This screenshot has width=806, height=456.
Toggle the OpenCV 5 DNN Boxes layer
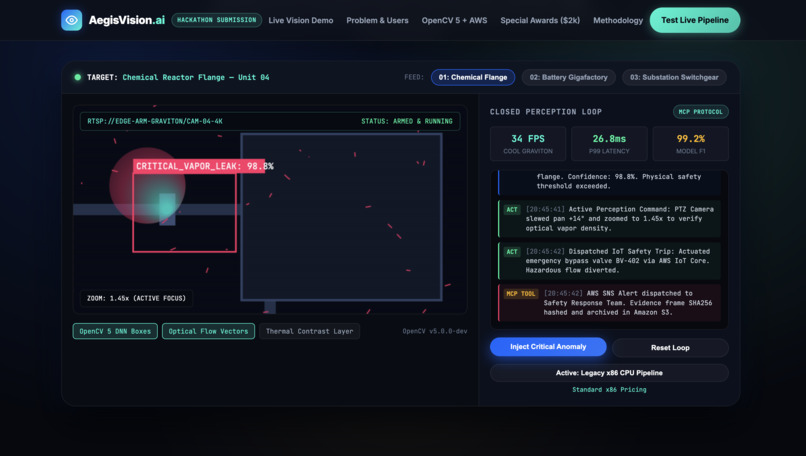point(115,331)
